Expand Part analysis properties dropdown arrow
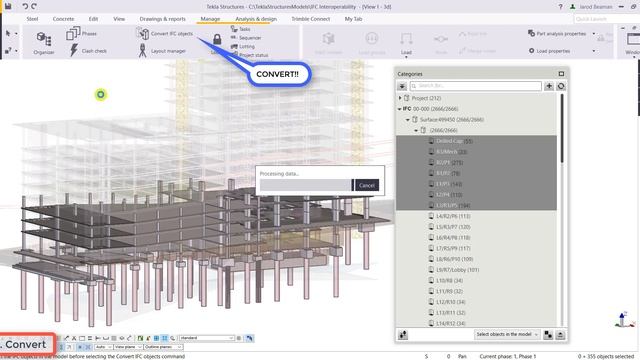 click(594, 33)
